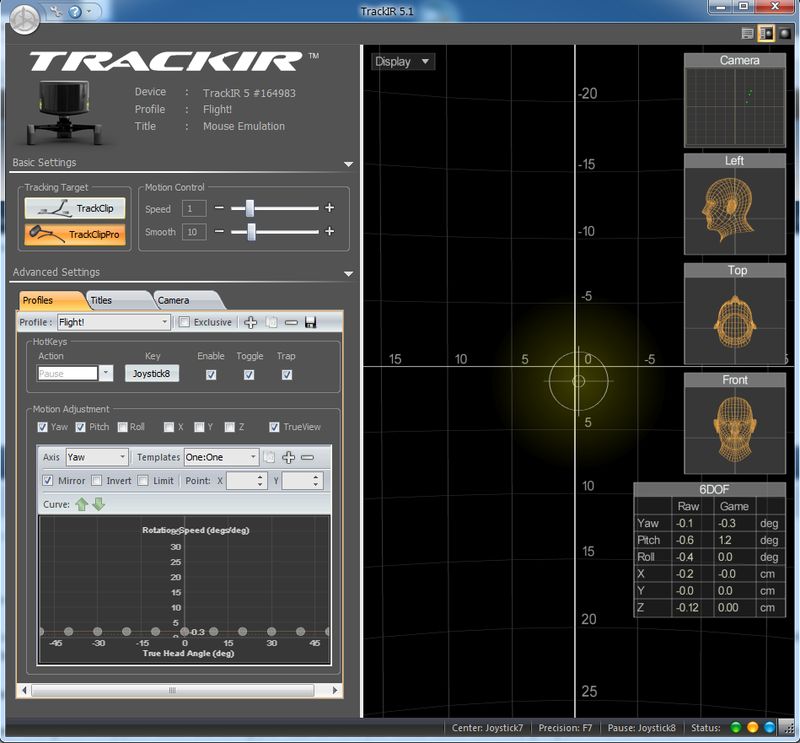Adjust the Speed slider handle
Screen dimensions: 800x743
249,208
